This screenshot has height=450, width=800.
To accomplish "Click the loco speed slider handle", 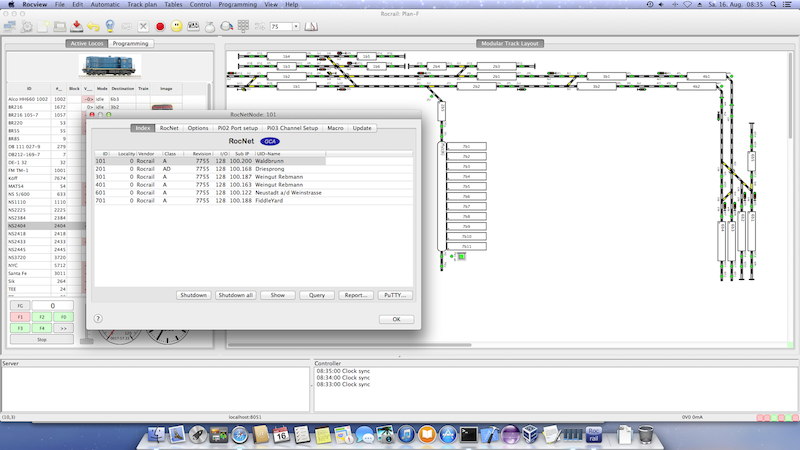I will pos(86,341).
